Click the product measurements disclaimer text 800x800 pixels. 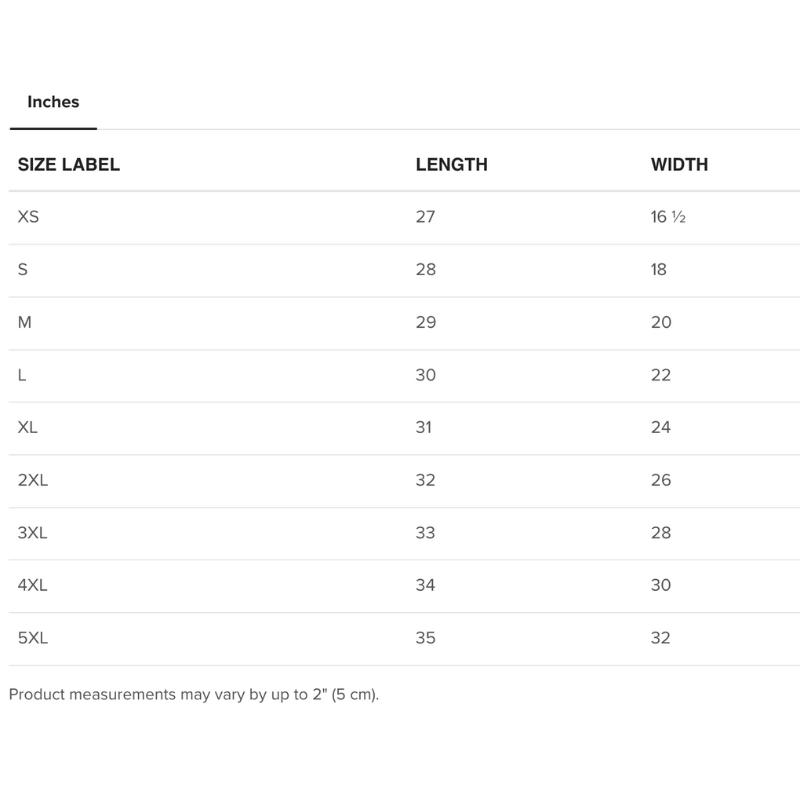pos(194,694)
